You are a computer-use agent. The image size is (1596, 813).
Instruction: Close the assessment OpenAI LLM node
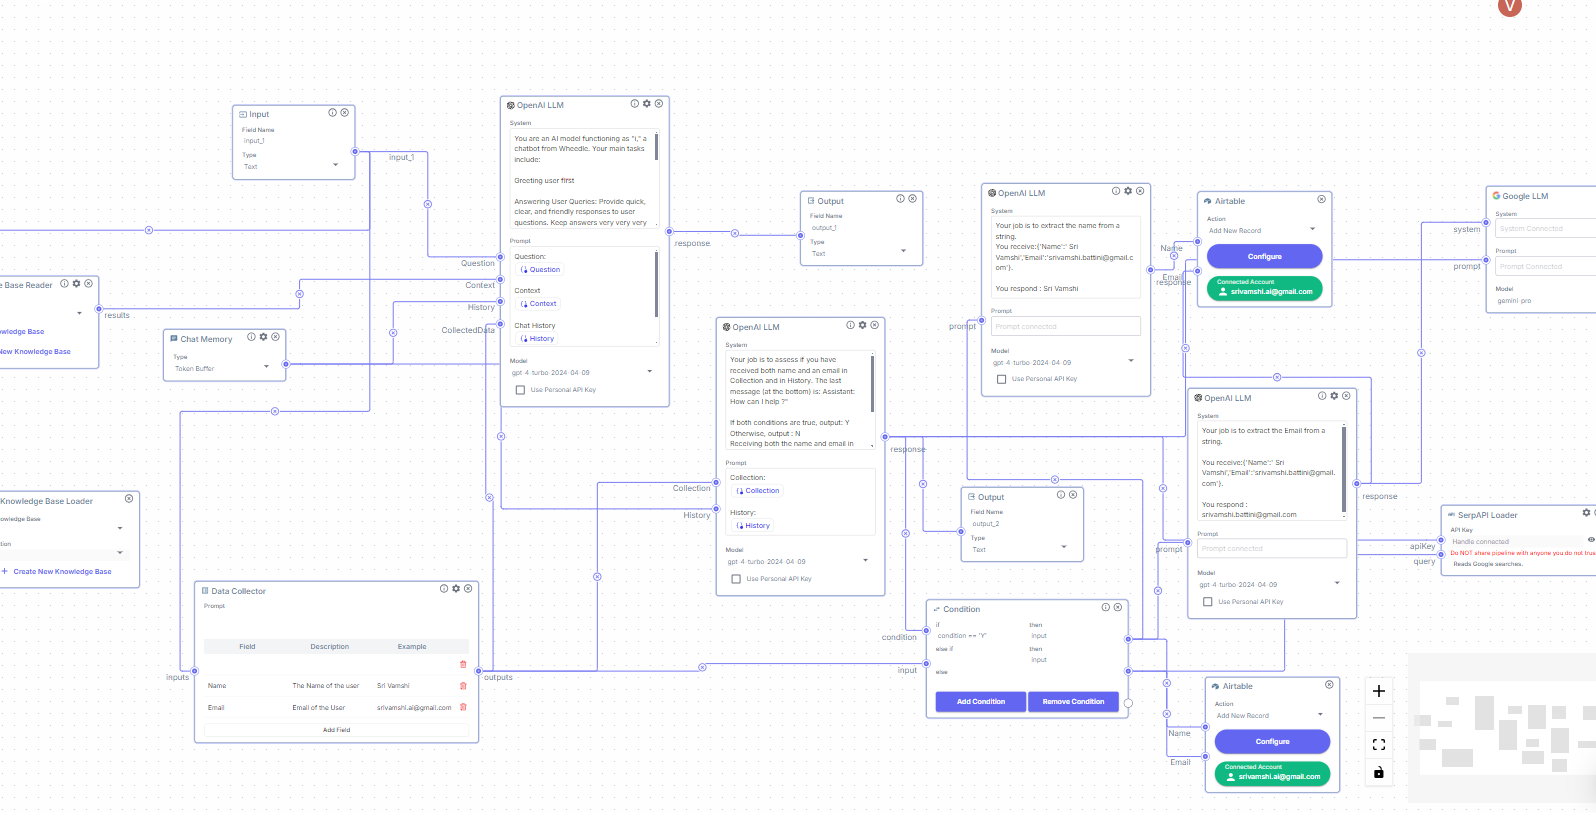pyautogui.click(x=875, y=325)
